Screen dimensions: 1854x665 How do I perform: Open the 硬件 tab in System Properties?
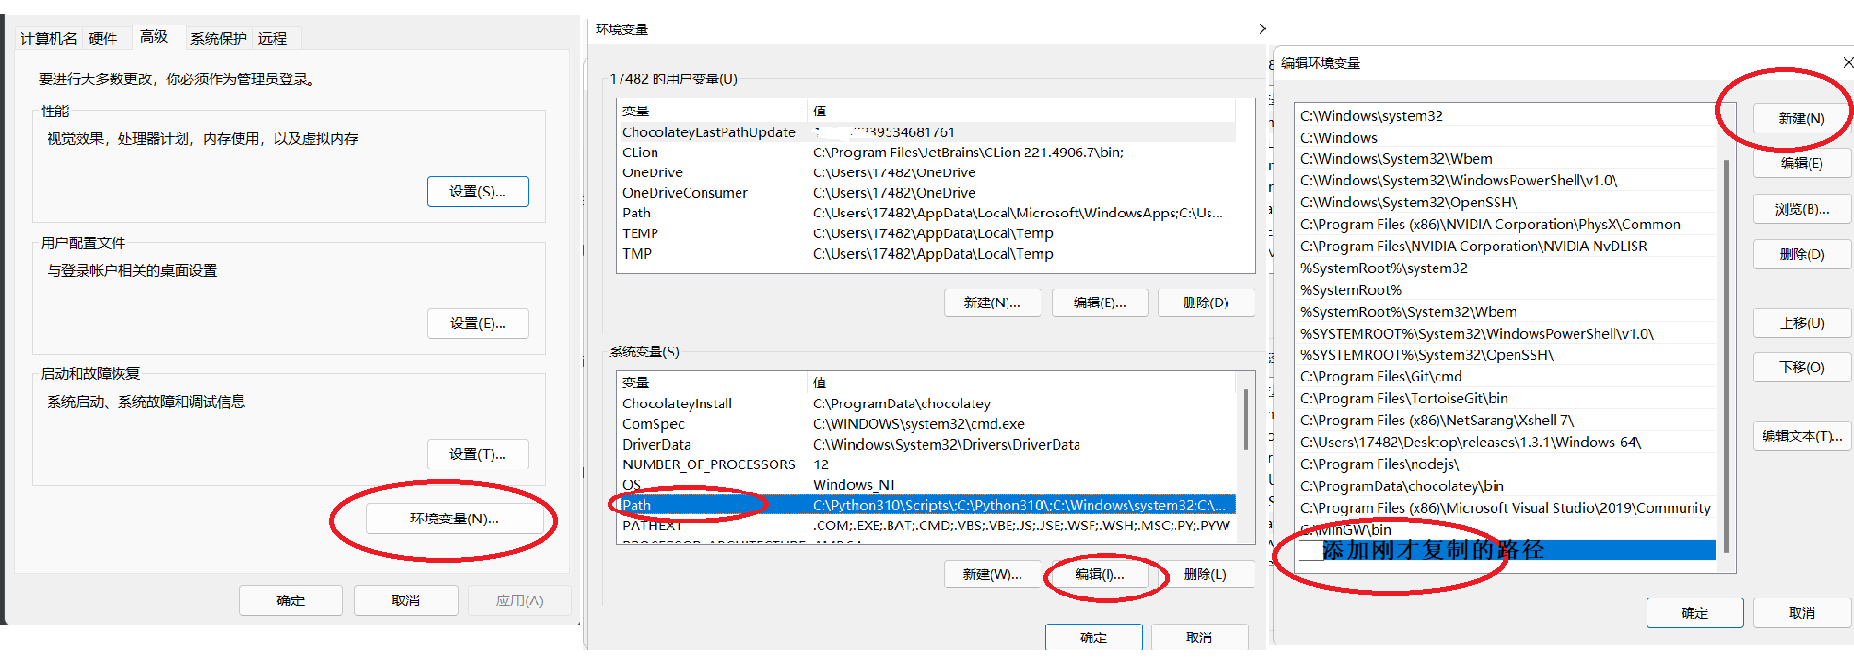[103, 38]
